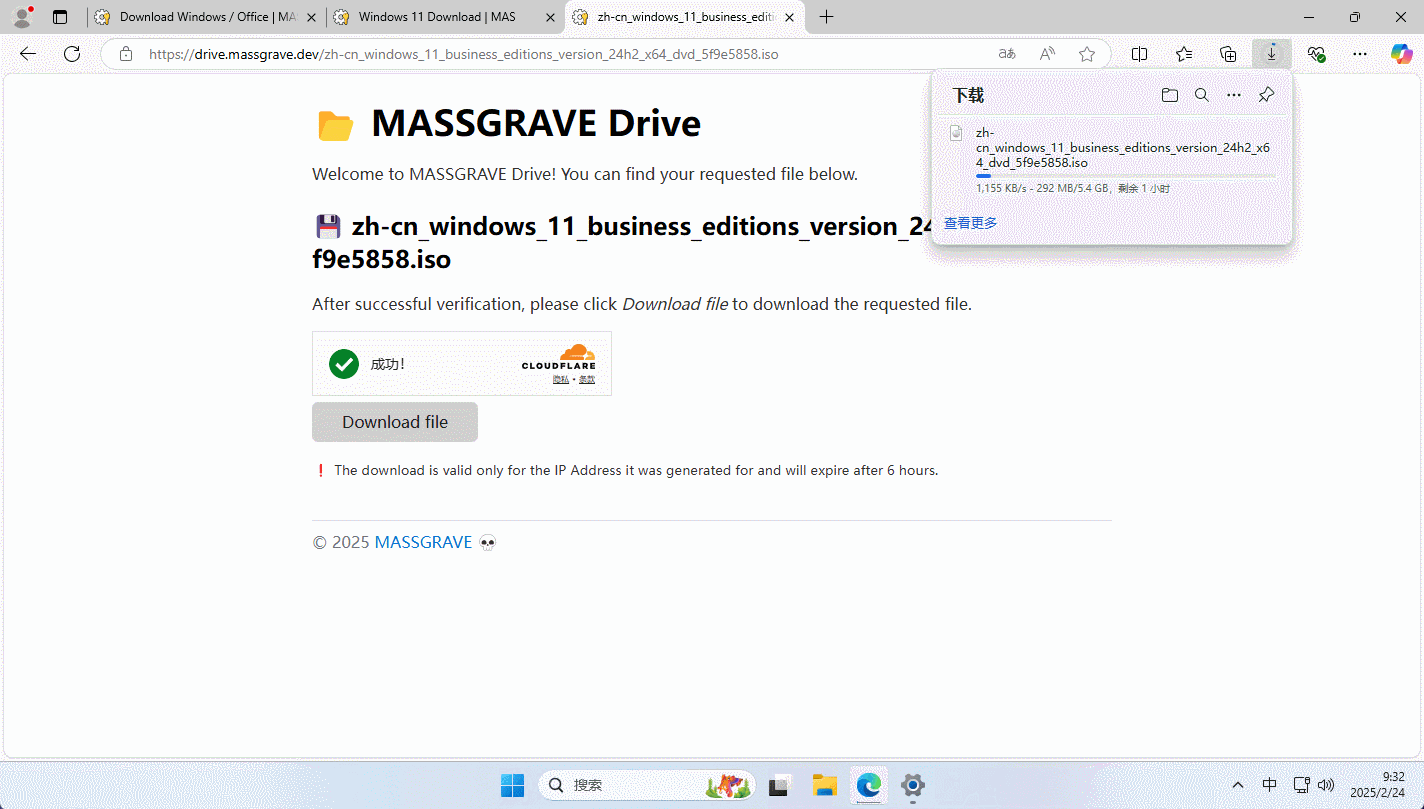Click the browser refresh button

72,54
